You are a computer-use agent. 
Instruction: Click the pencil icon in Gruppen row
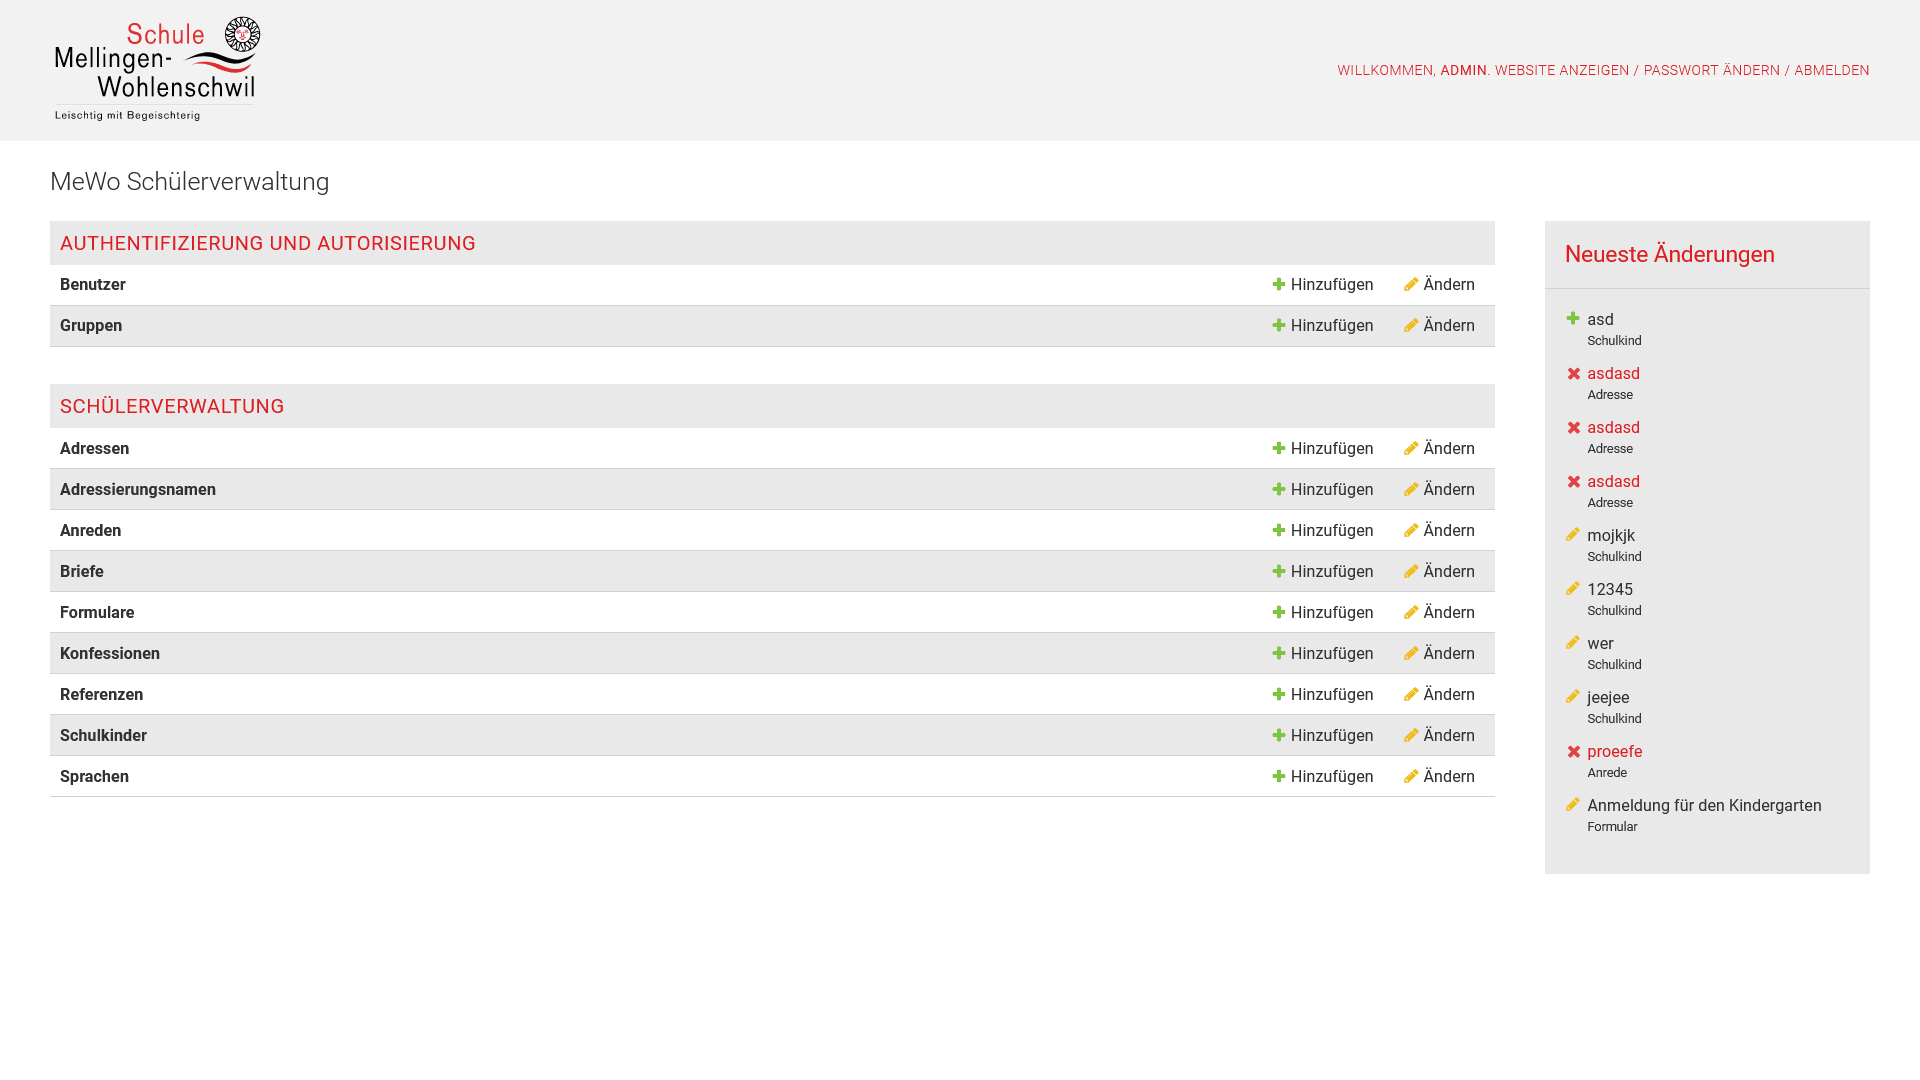click(x=1411, y=326)
